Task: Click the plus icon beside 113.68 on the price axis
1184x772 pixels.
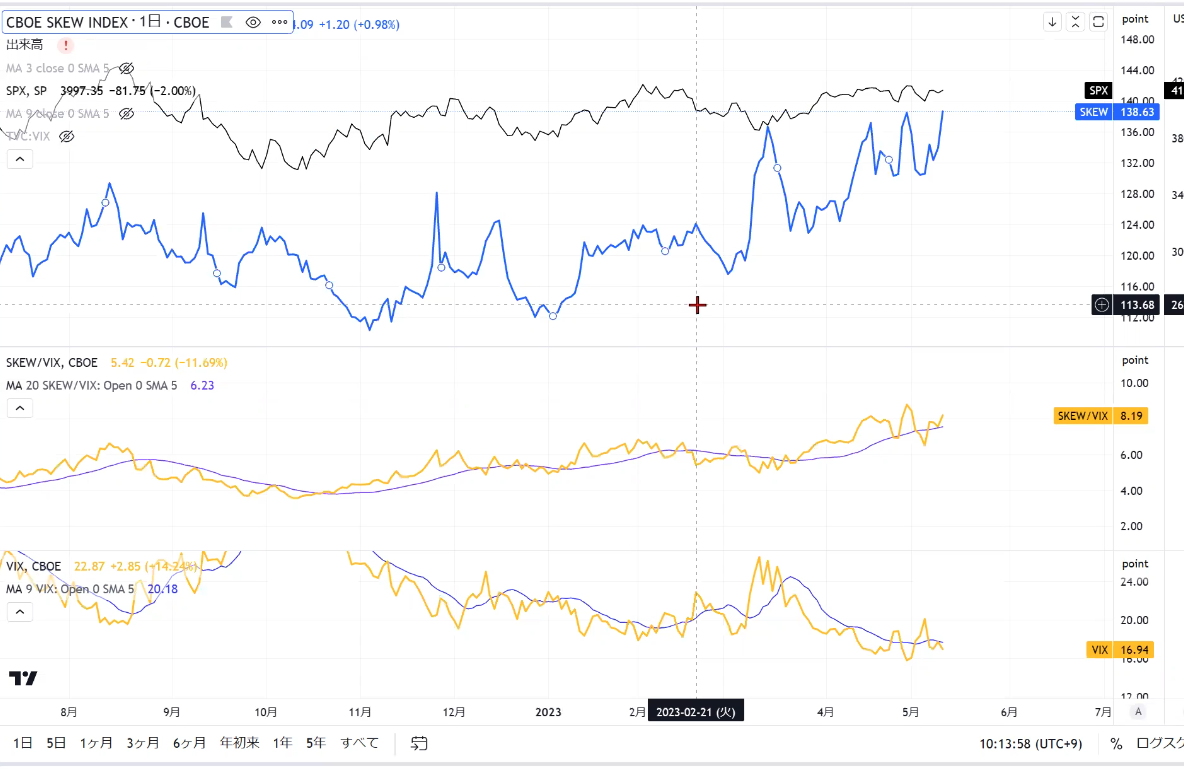Action: [x=1102, y=305]
